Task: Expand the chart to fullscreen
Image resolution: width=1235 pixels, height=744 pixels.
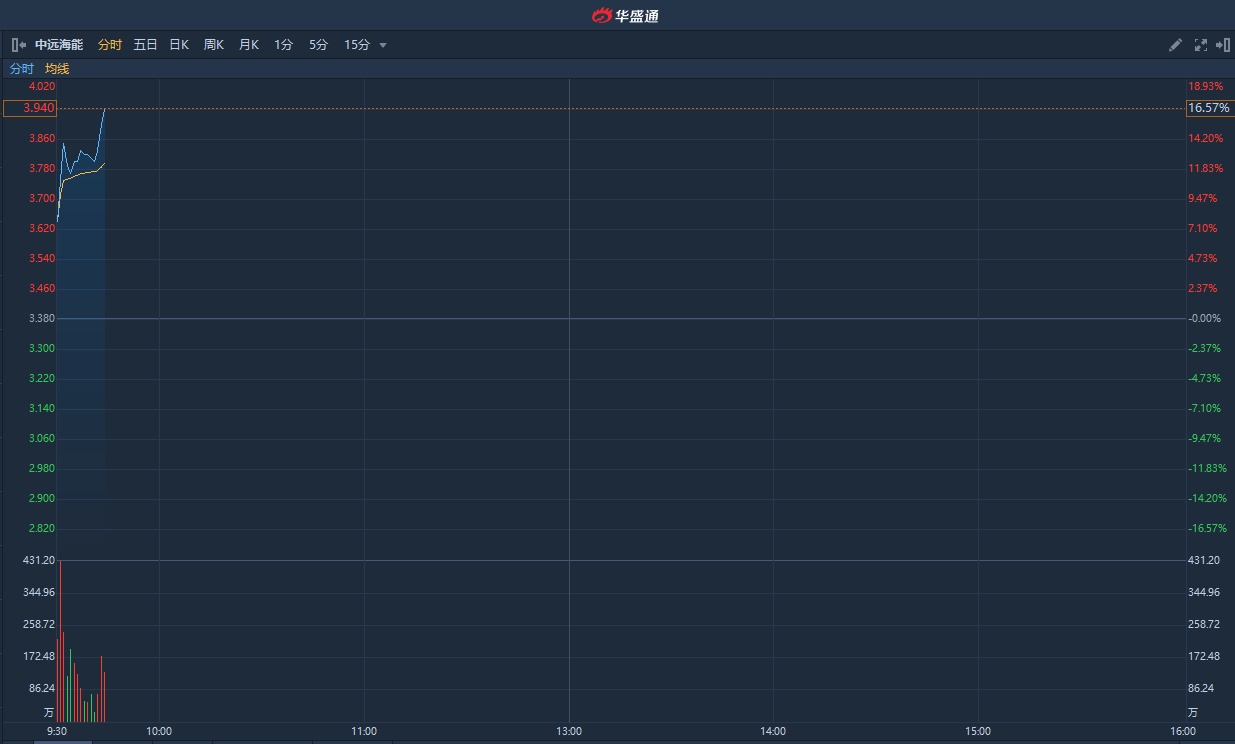Action: [x=1201, y=45]
